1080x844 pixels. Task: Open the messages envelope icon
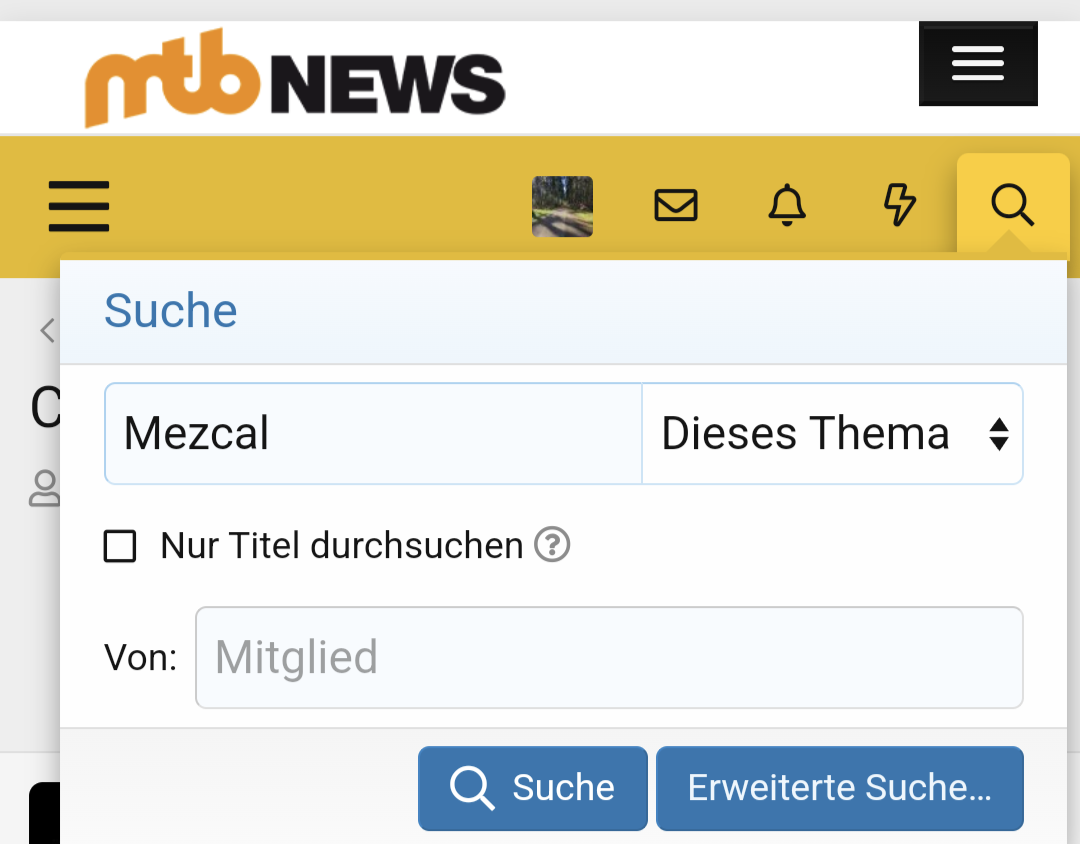(675, 206)
